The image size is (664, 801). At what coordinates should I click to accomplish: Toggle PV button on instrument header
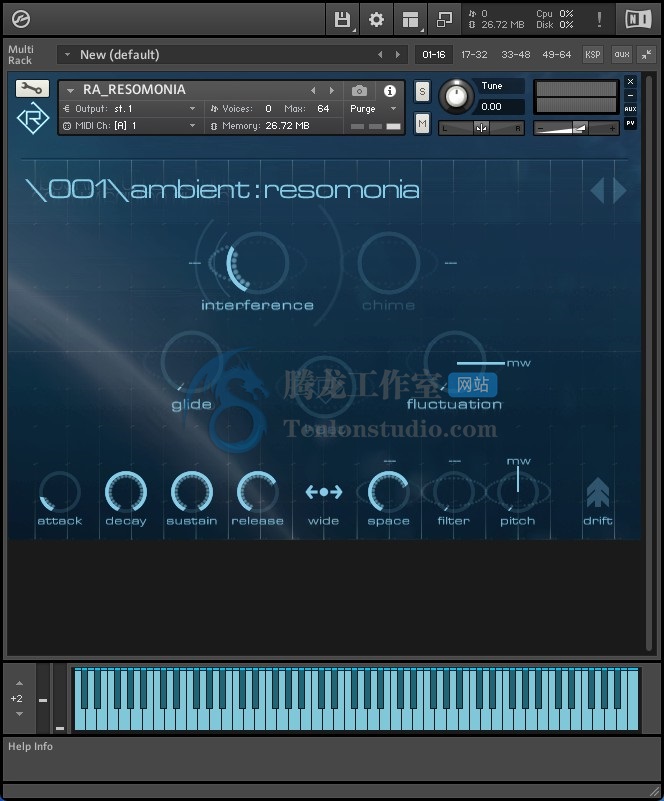coord(630,123)
